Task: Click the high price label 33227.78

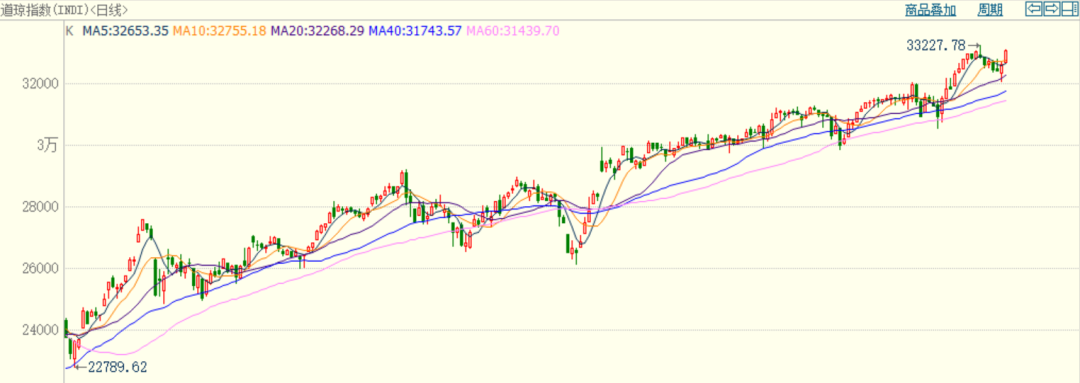Action: click(935, 45)
